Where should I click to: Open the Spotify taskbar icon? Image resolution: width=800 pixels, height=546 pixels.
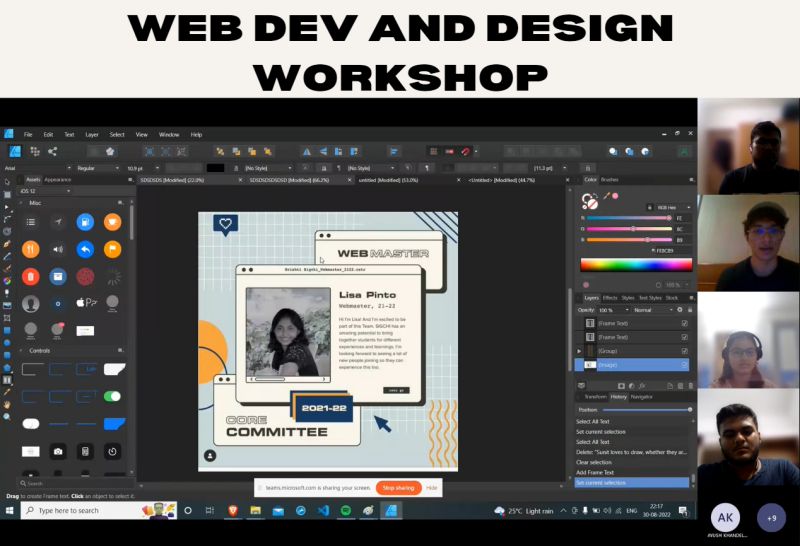pyautogui.click(x=346, y=510)
